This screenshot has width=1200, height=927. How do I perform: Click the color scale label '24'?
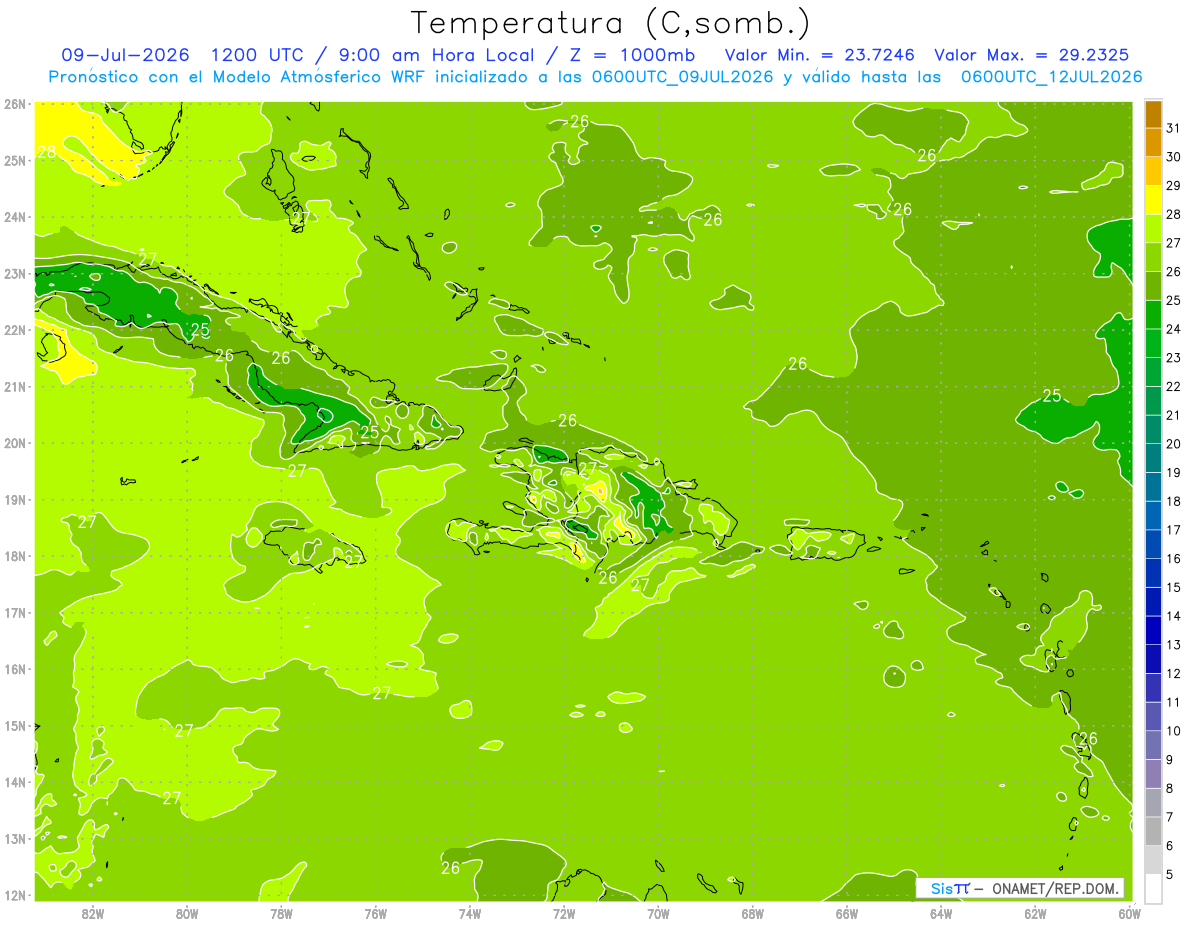(1174, 328)
